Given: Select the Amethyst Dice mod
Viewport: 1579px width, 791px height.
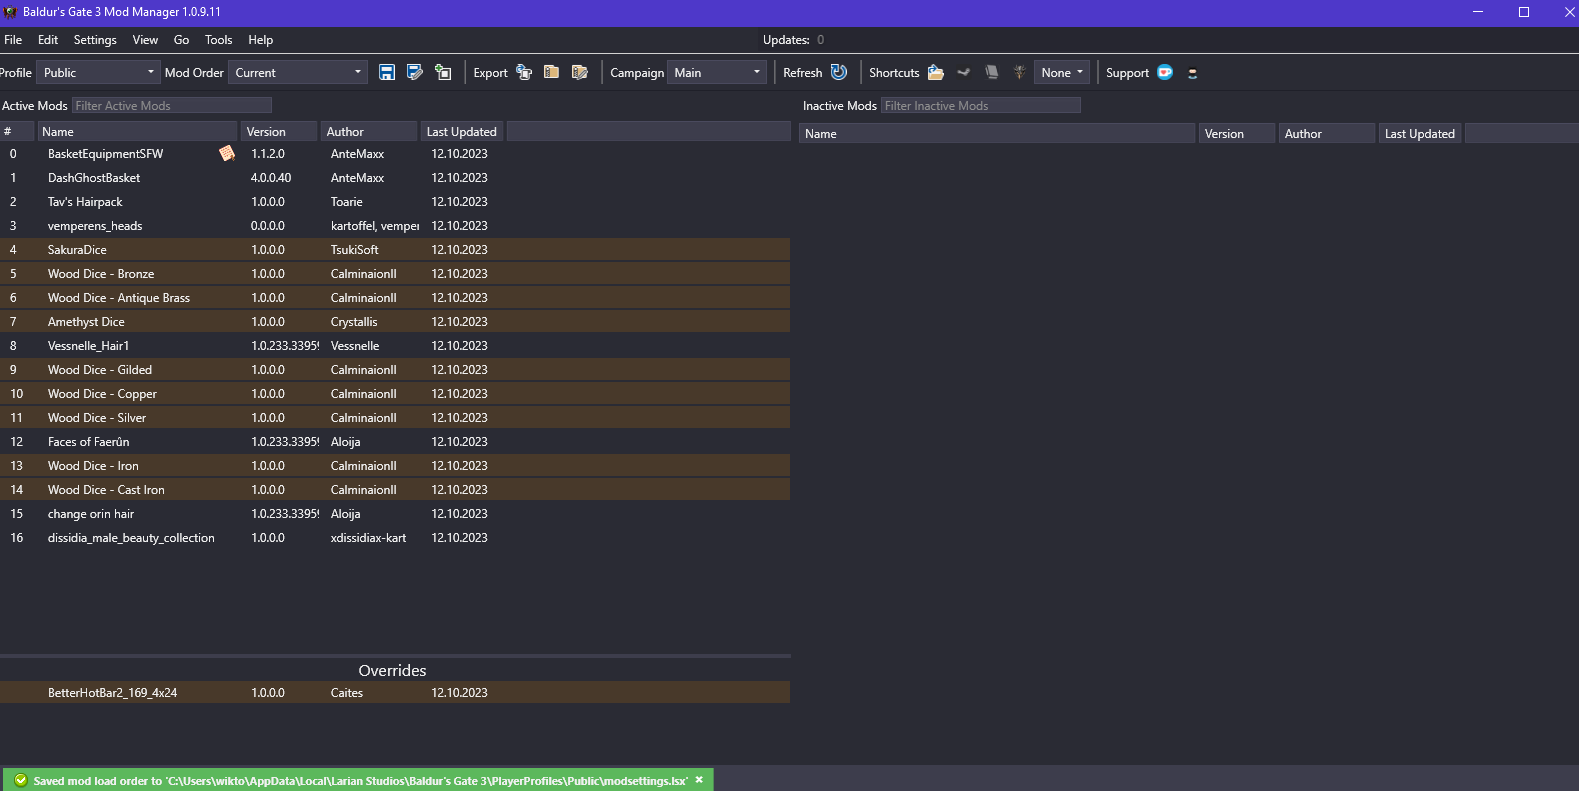Looking at the screenshot, I should pos(395,321).
